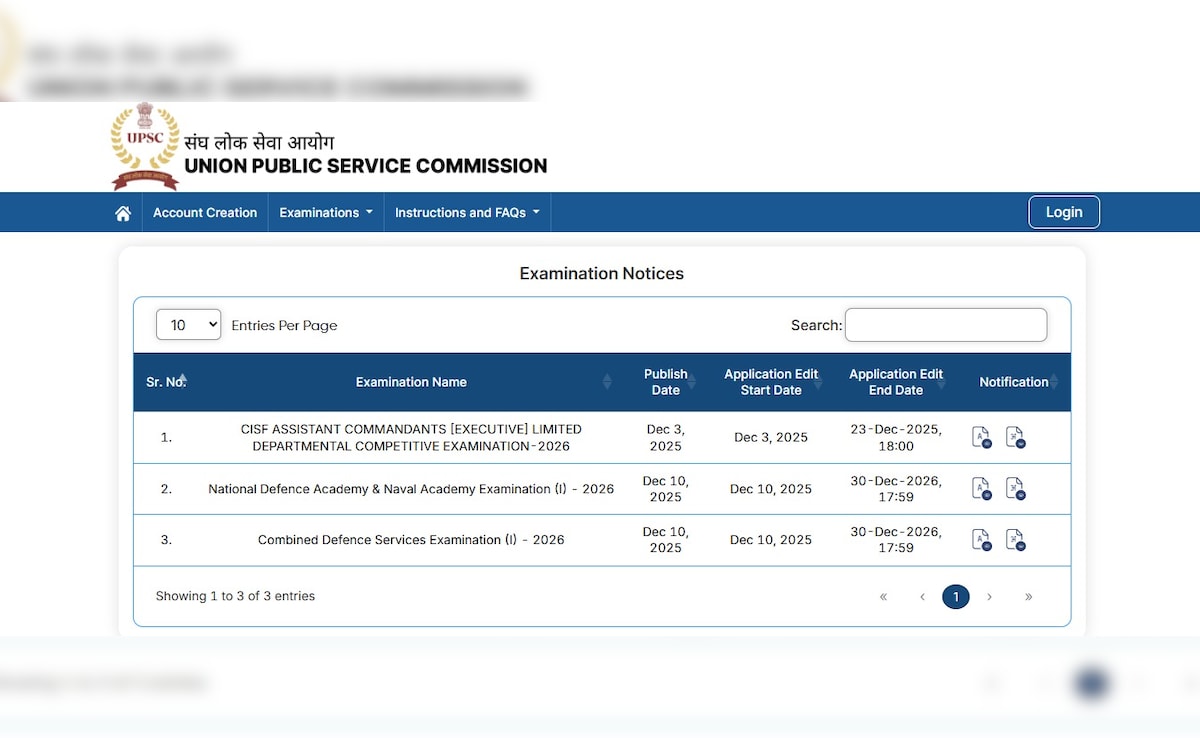Expand Instructions and FAQs dropdown menu

click(466, 213)
